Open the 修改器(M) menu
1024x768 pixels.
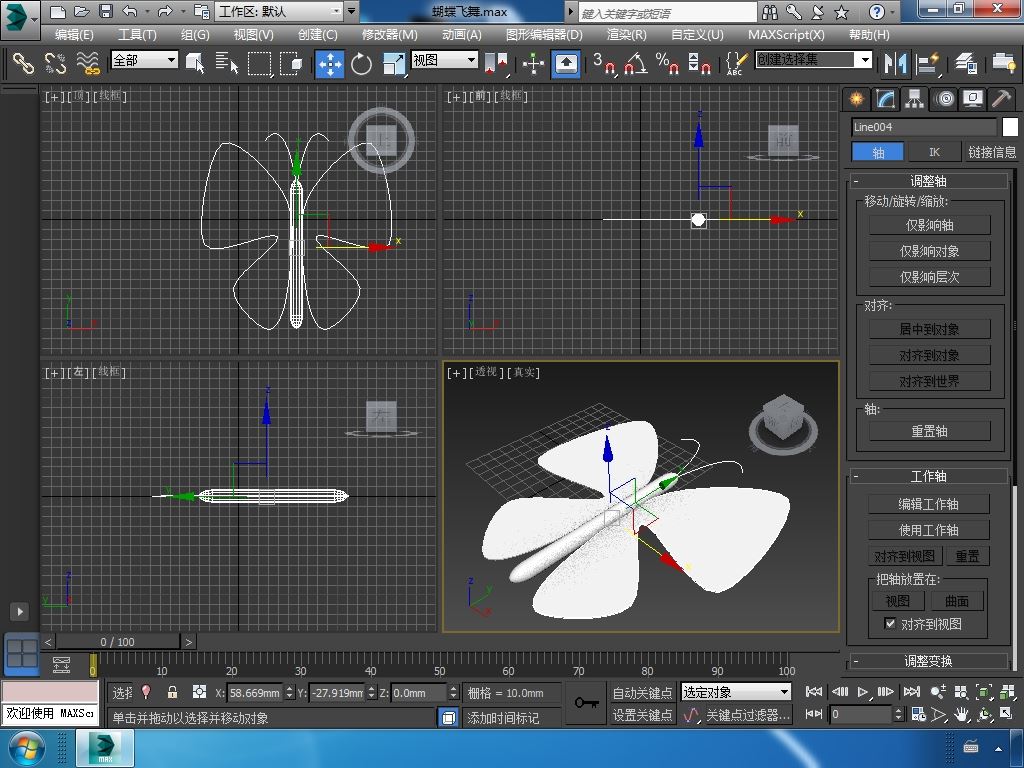[389, 34]
